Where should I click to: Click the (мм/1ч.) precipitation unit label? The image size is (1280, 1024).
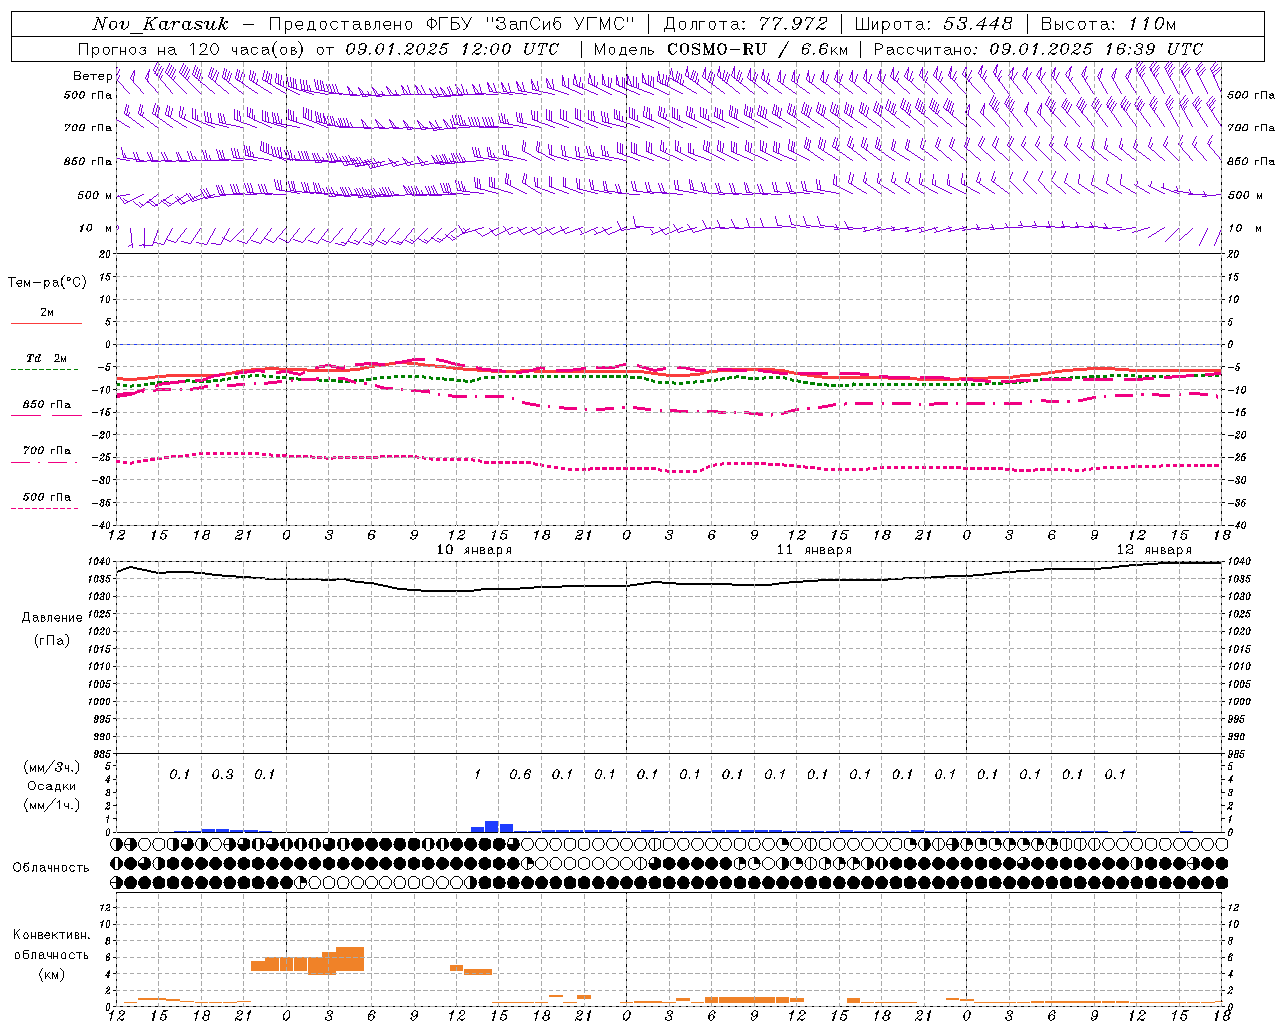52,805
